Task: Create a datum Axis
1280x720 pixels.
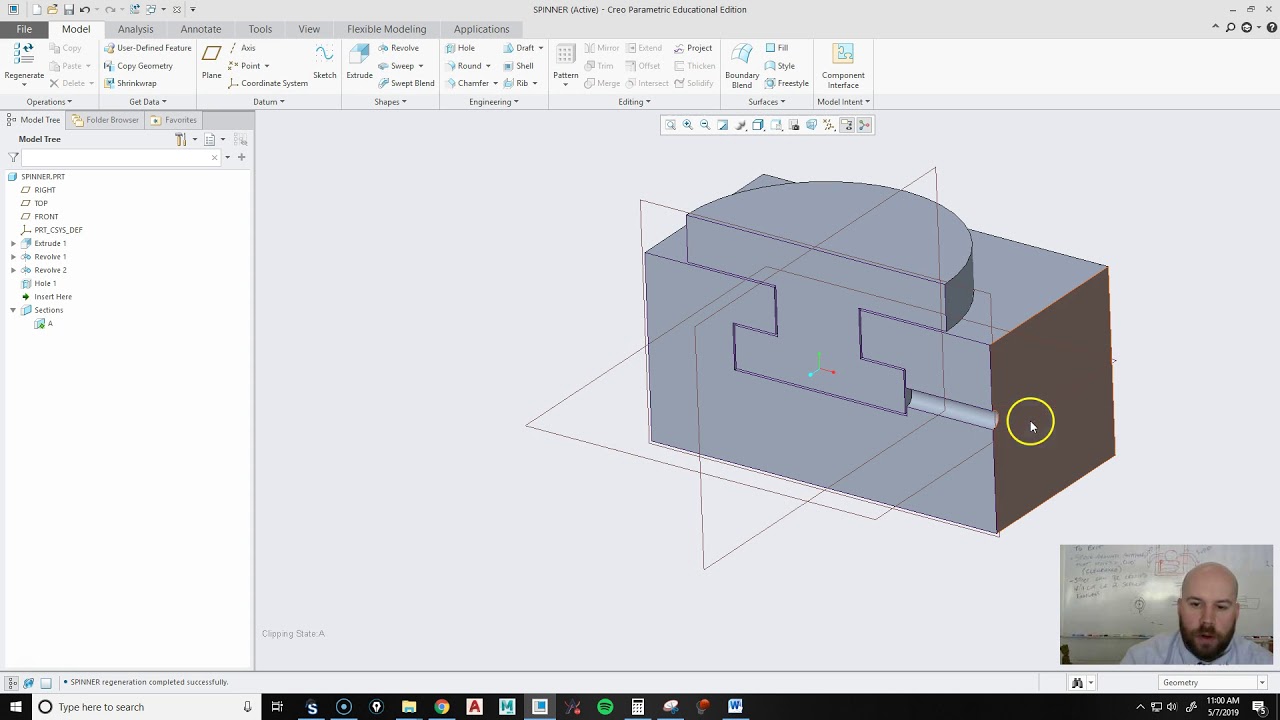Action: (241, 48)
